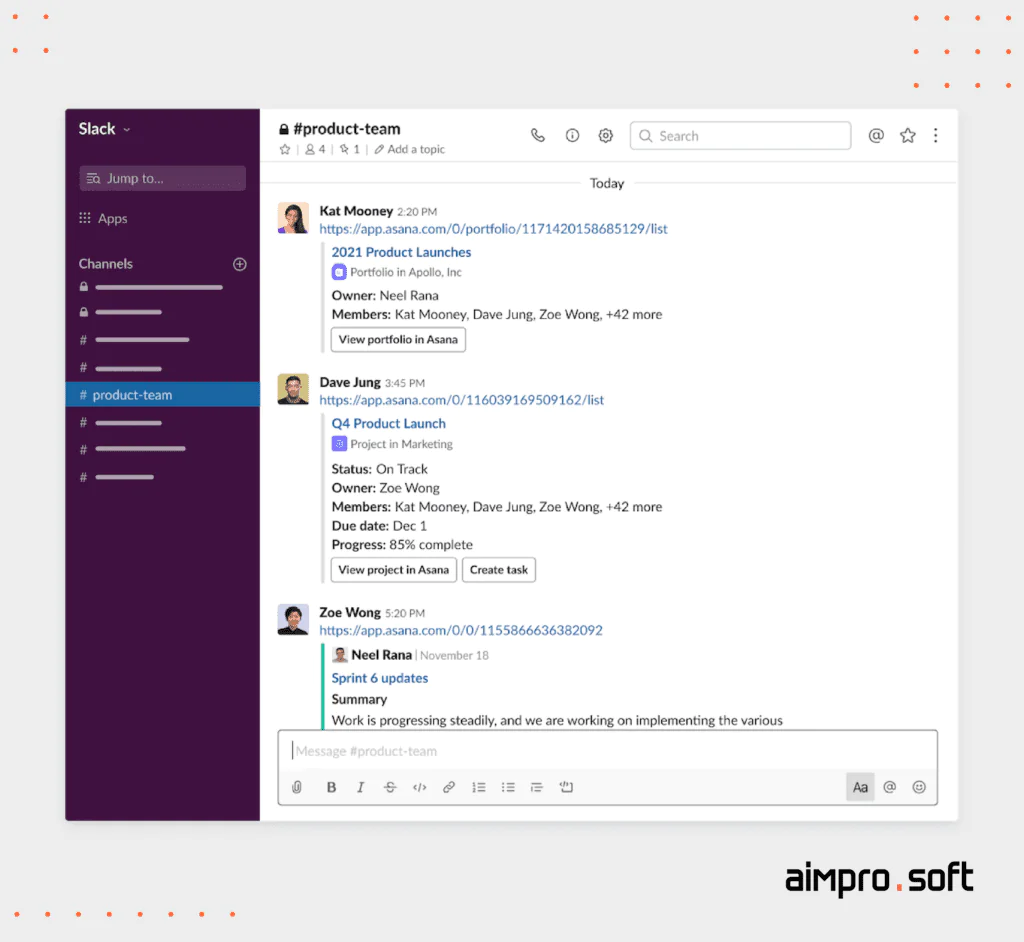View the 4 members count
1024x942 pixels.
tap(315, 150)
